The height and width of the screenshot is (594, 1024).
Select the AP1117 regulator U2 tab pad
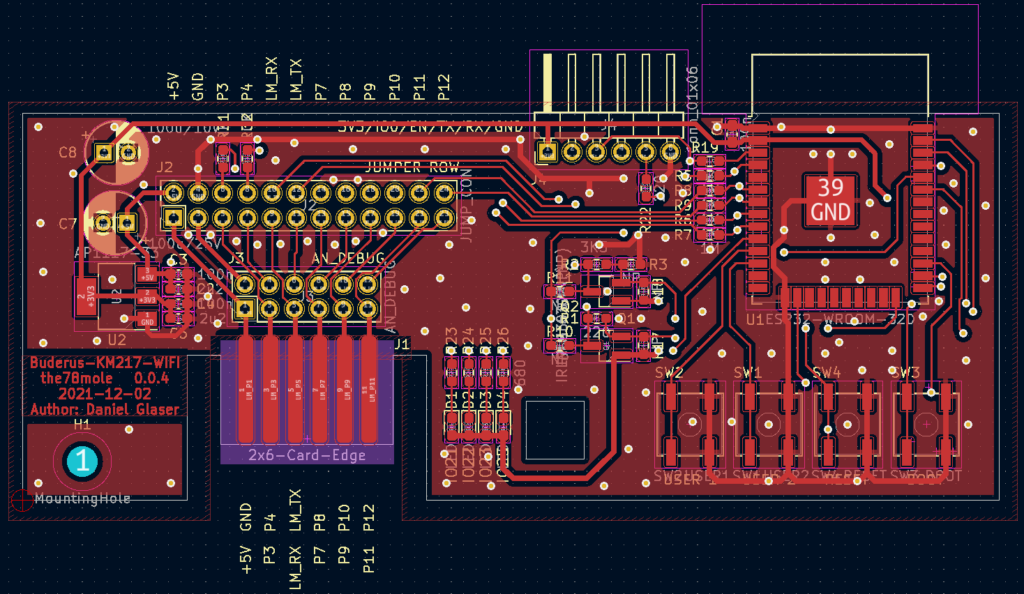point(83,296)
